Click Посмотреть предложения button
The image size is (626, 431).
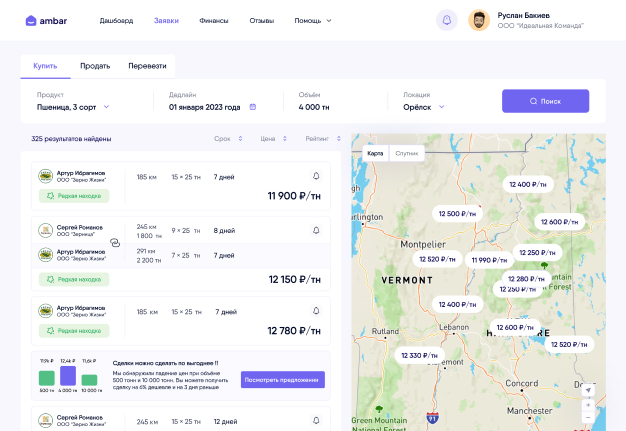pyautogui.click(x=282, y=379)
